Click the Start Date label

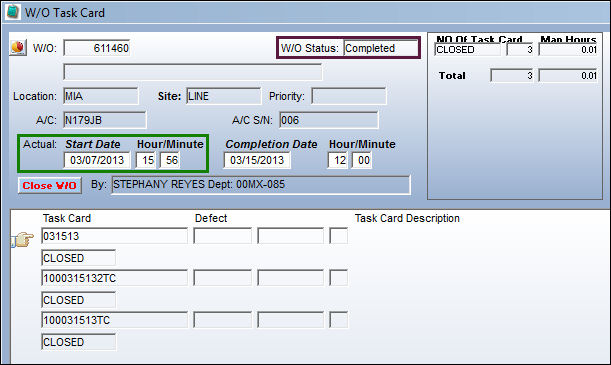coord(93,144)
